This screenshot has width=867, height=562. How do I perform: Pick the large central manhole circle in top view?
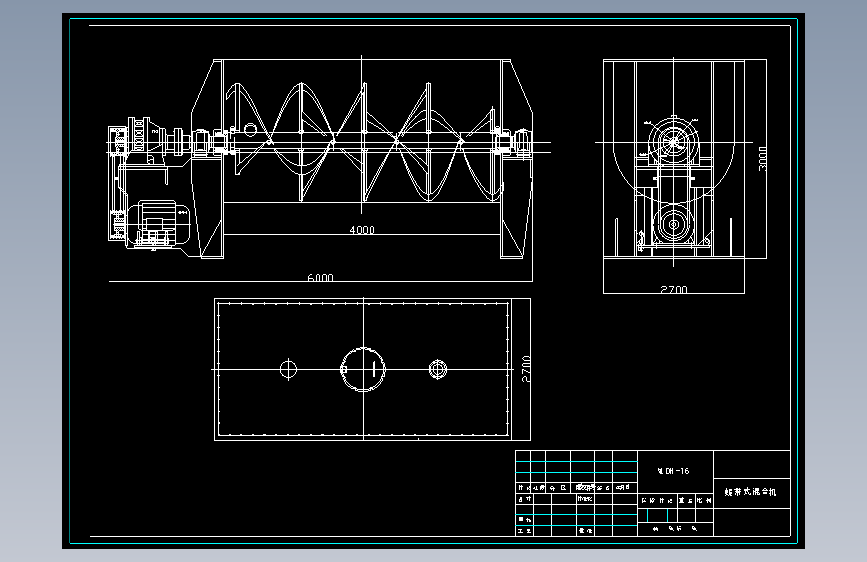tap(363, 369)
